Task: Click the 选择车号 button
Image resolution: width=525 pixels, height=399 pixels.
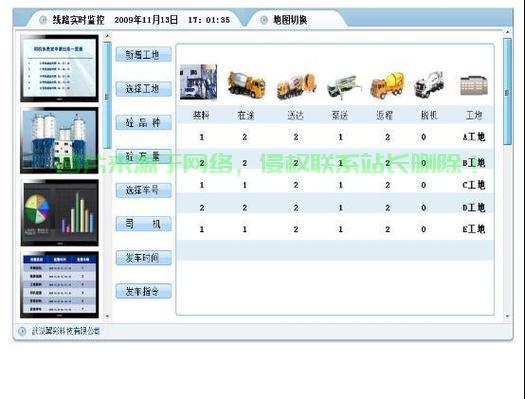Action: pyautogui.click(x=144, y=190)
